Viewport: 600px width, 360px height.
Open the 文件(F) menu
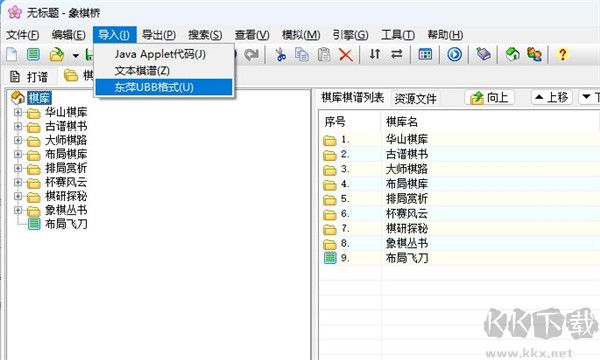click(x=23, y=35)
